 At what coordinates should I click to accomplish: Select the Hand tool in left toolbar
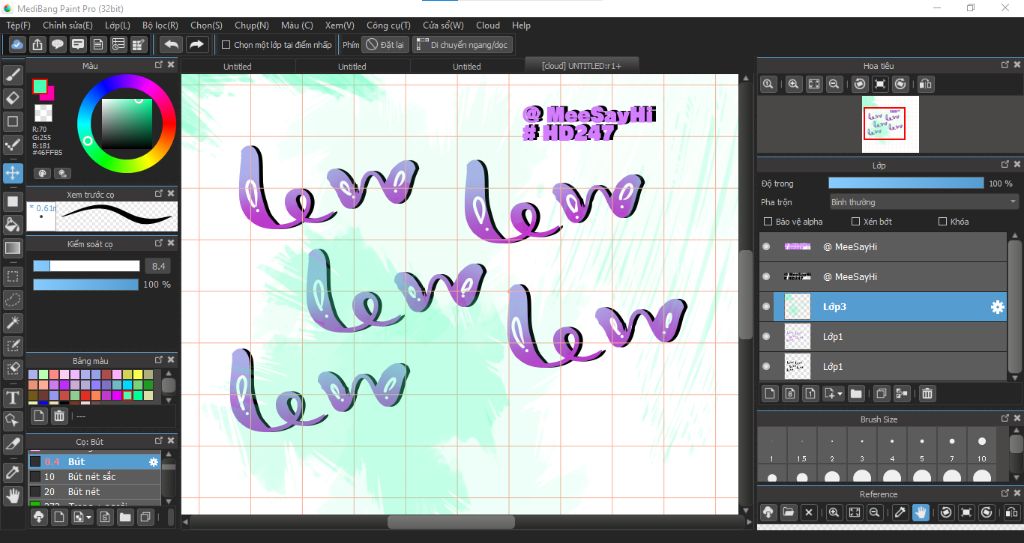12,495
